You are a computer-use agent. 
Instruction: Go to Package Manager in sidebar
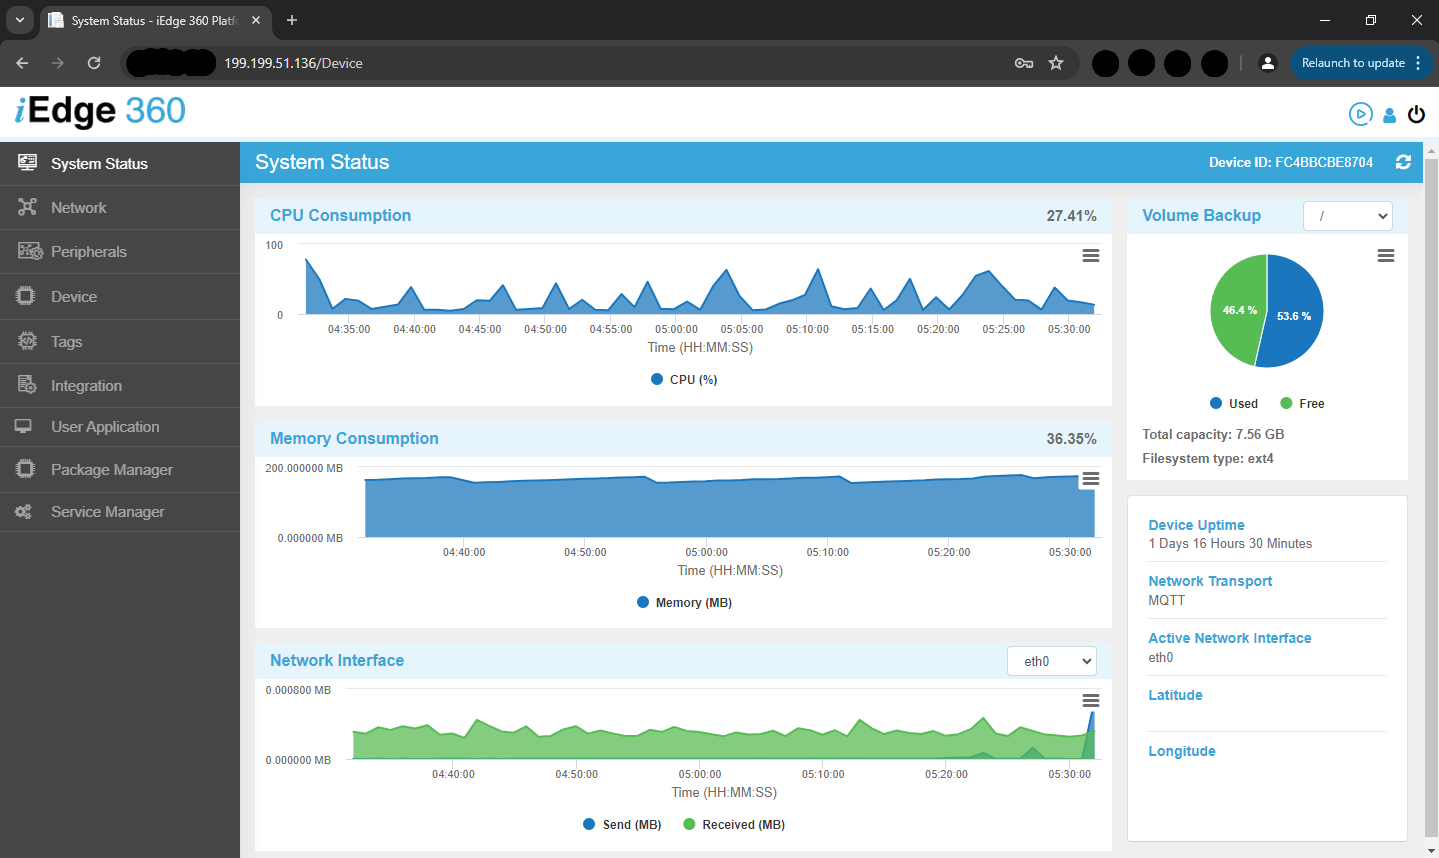coord(111,470)
